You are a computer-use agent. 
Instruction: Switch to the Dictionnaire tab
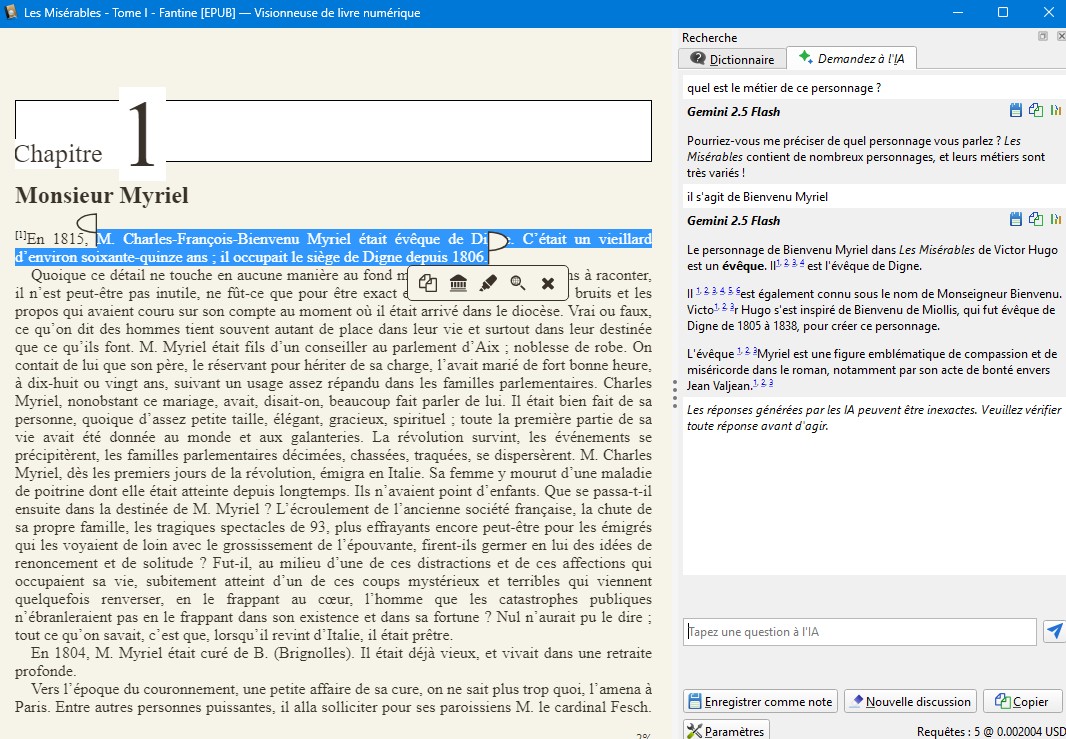pyautogui.click(x=733, y=59)
